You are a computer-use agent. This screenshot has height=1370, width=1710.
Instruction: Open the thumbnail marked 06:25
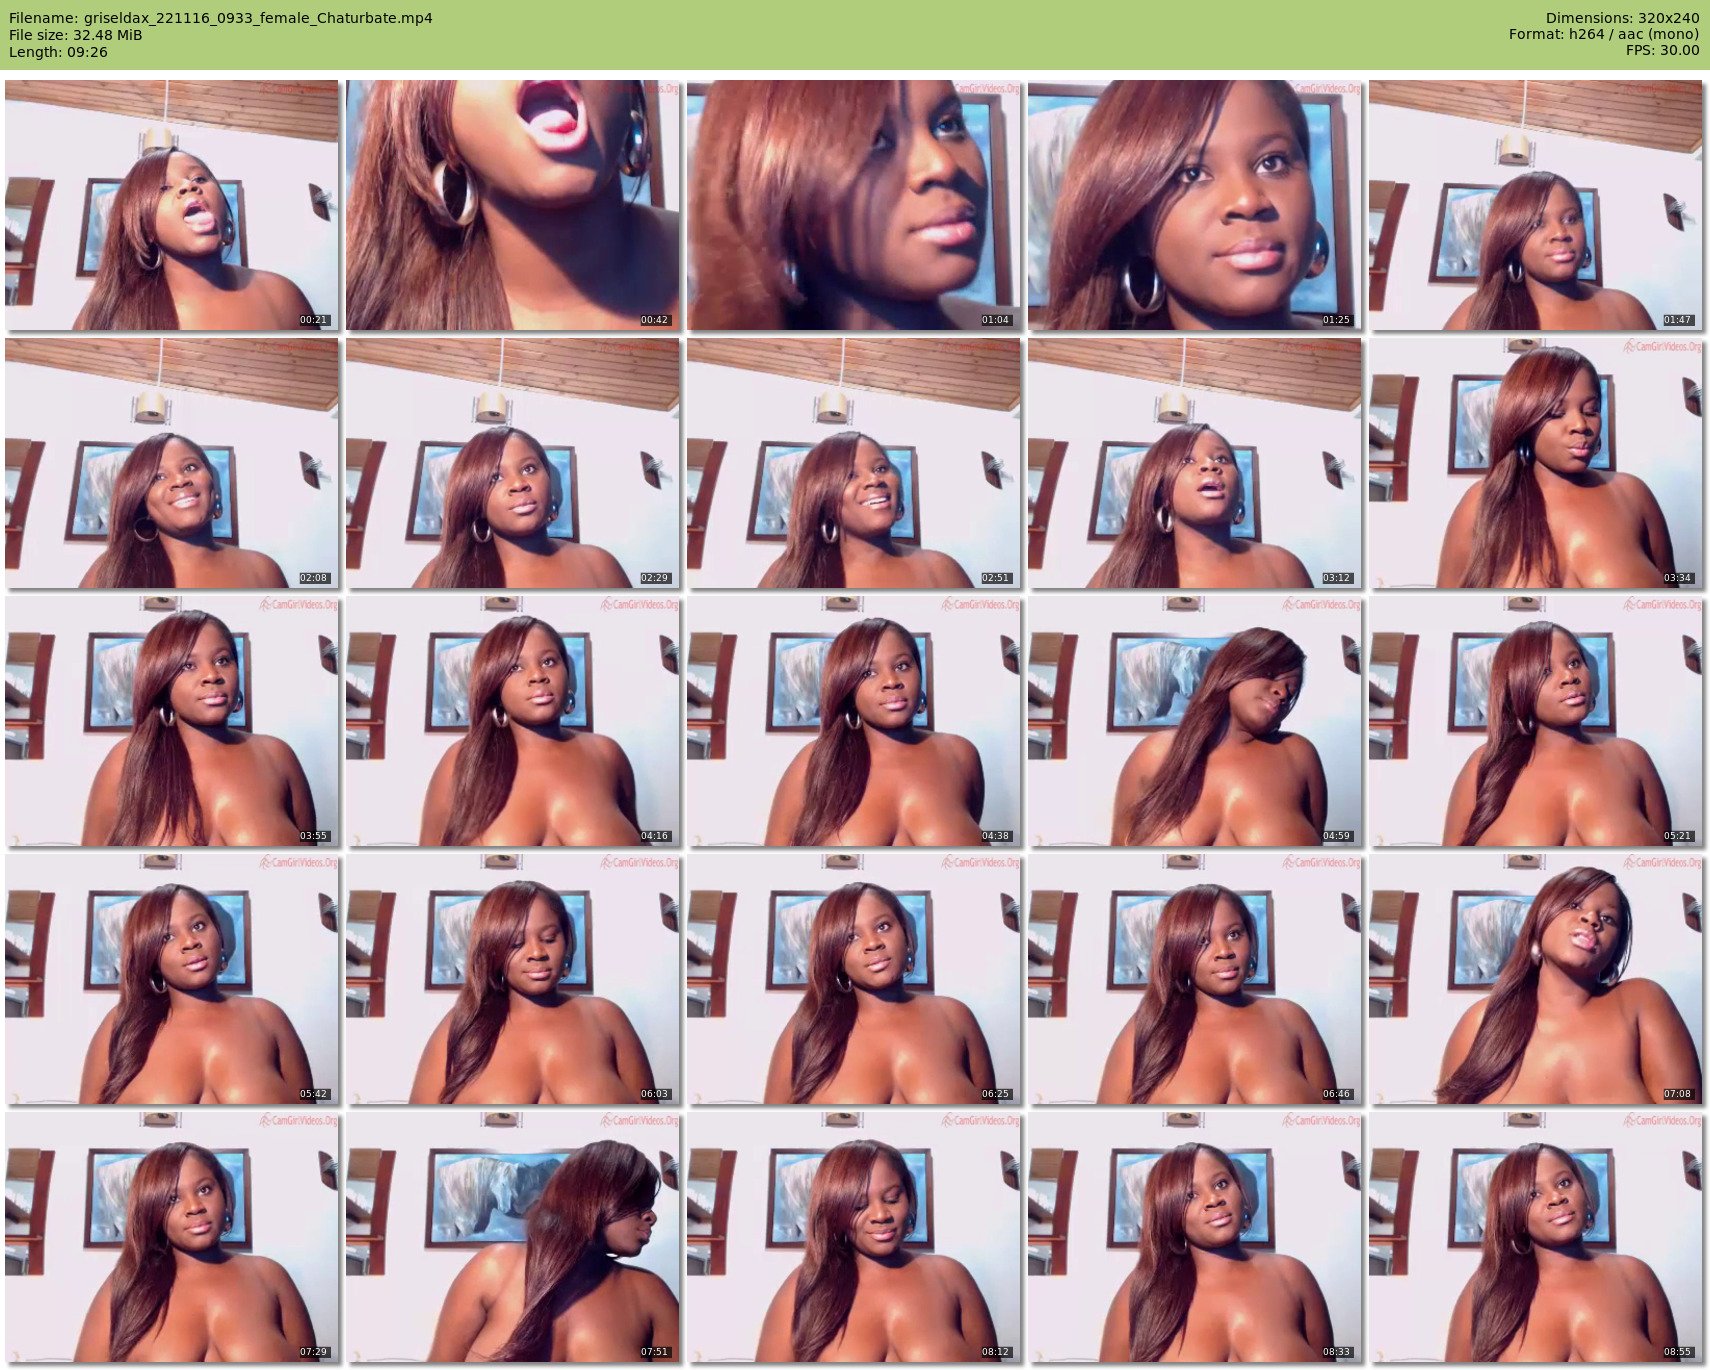click(854, 979)
